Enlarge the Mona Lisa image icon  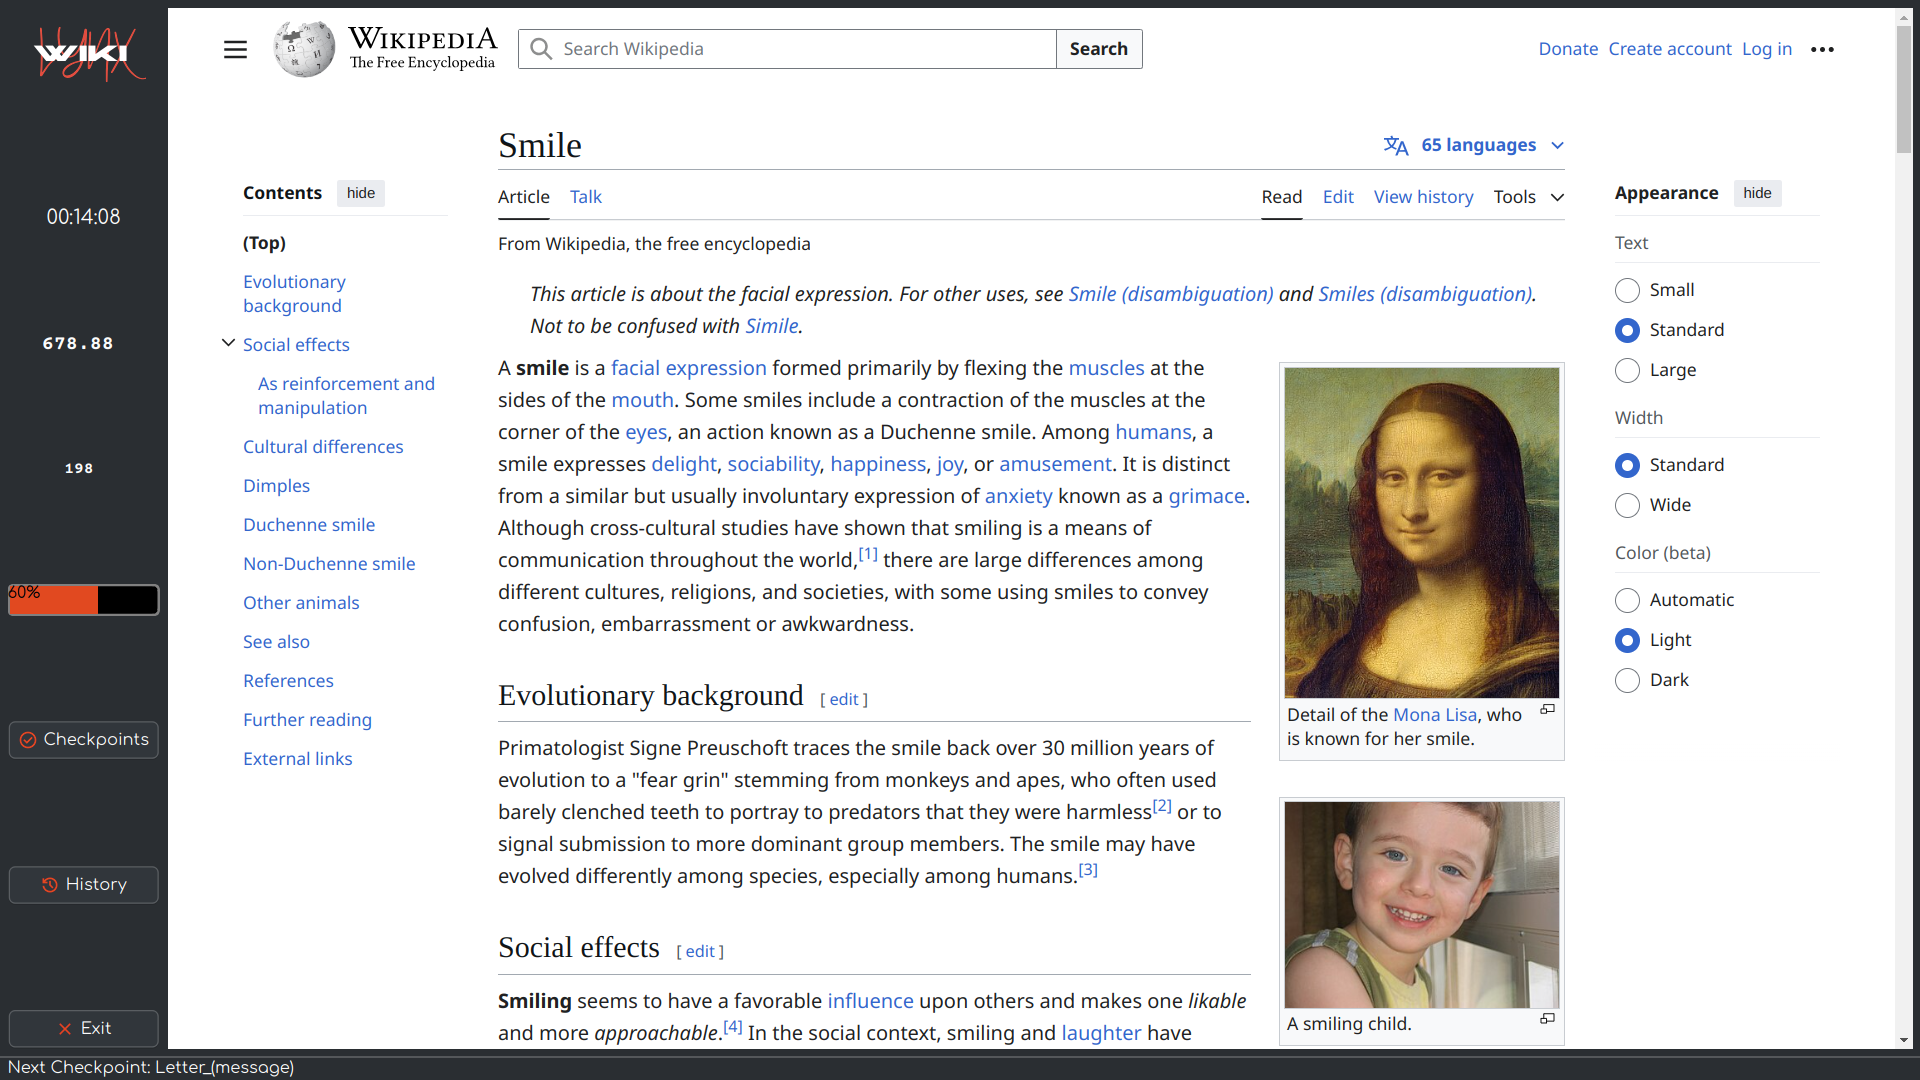[x=1547, y=709]
